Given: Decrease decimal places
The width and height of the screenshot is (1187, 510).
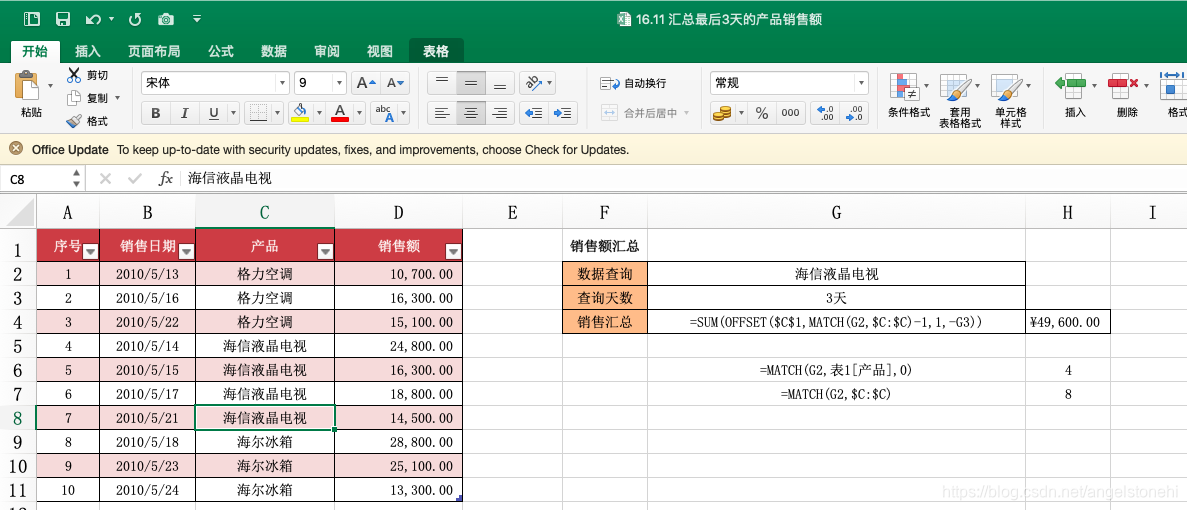Looking at the screenshot, I should click(x=854, y=114).
